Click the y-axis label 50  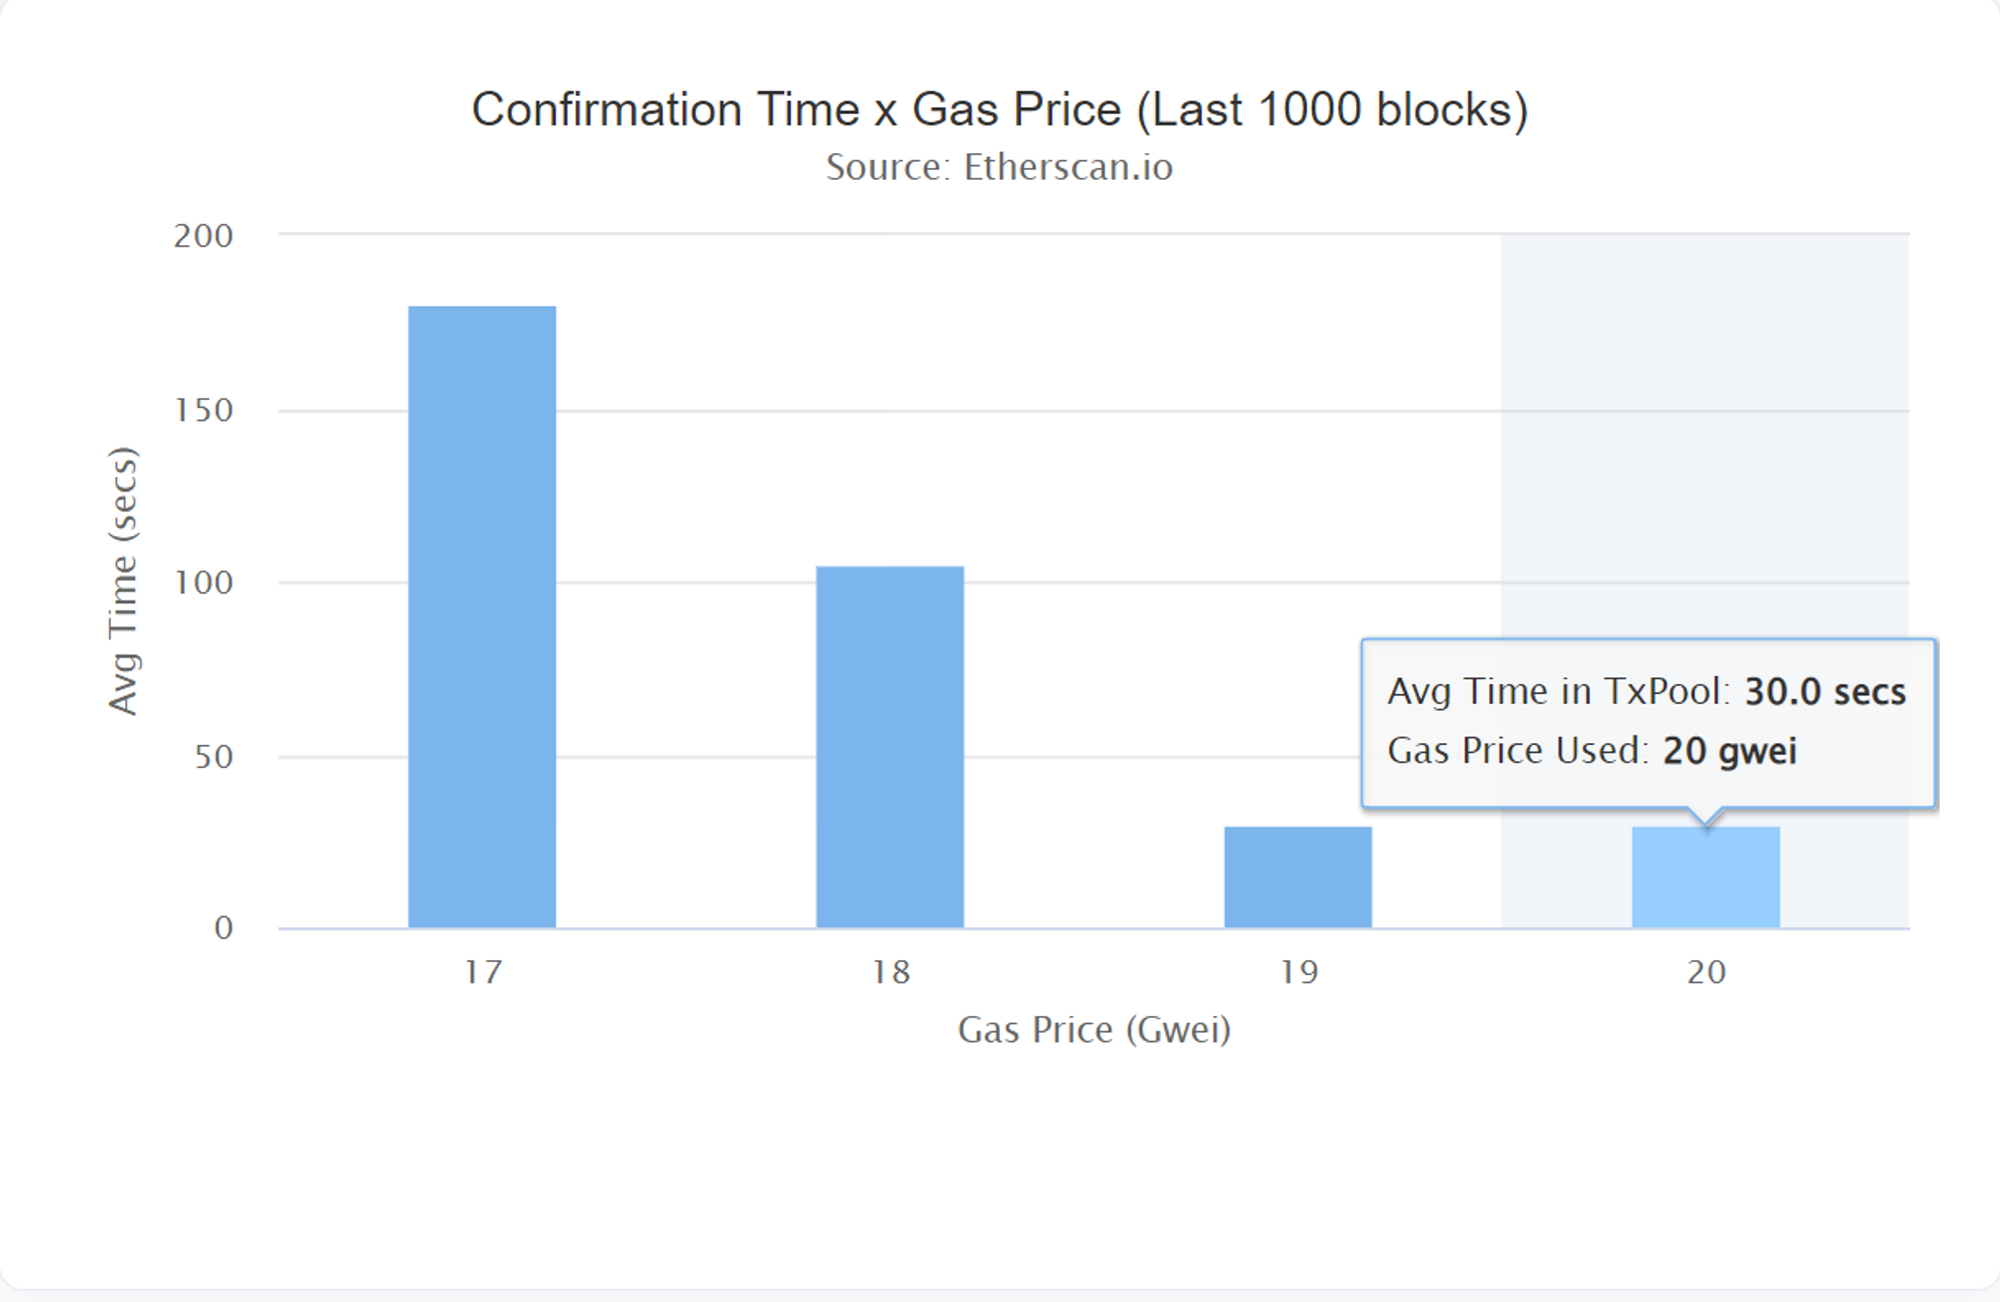pos(213,757)
